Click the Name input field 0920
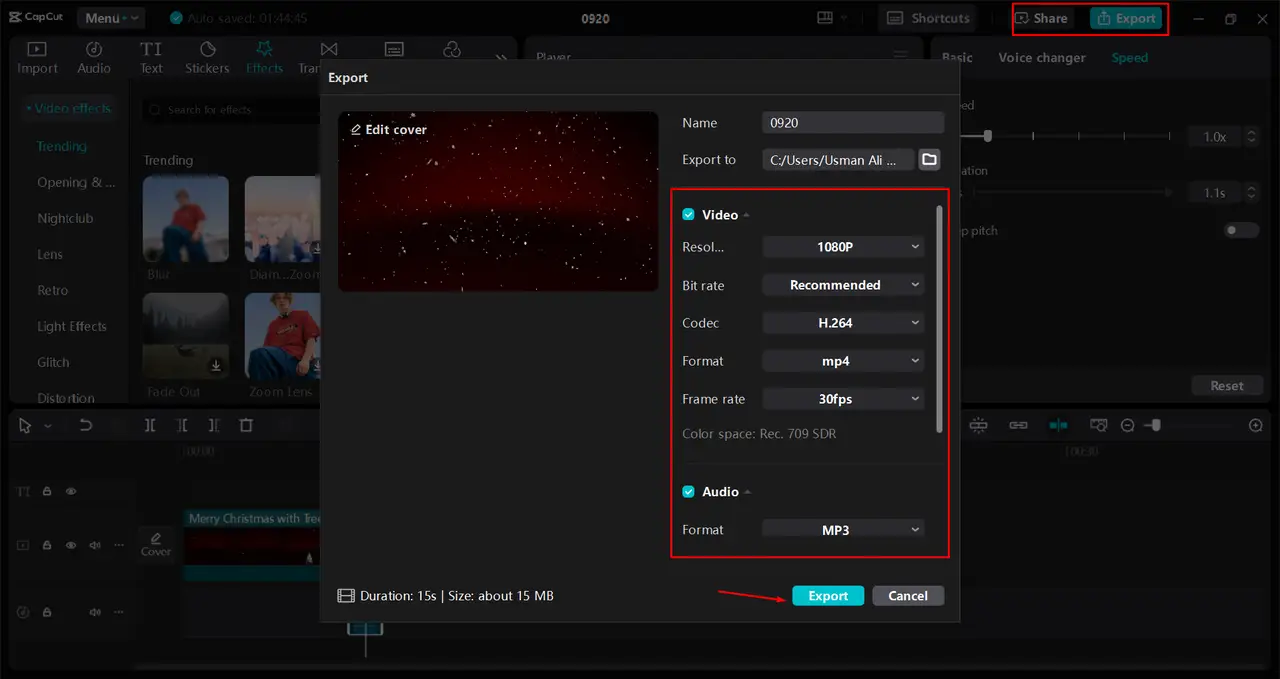The width and height of the screenshot is (1280, 679). coord(853,122)
